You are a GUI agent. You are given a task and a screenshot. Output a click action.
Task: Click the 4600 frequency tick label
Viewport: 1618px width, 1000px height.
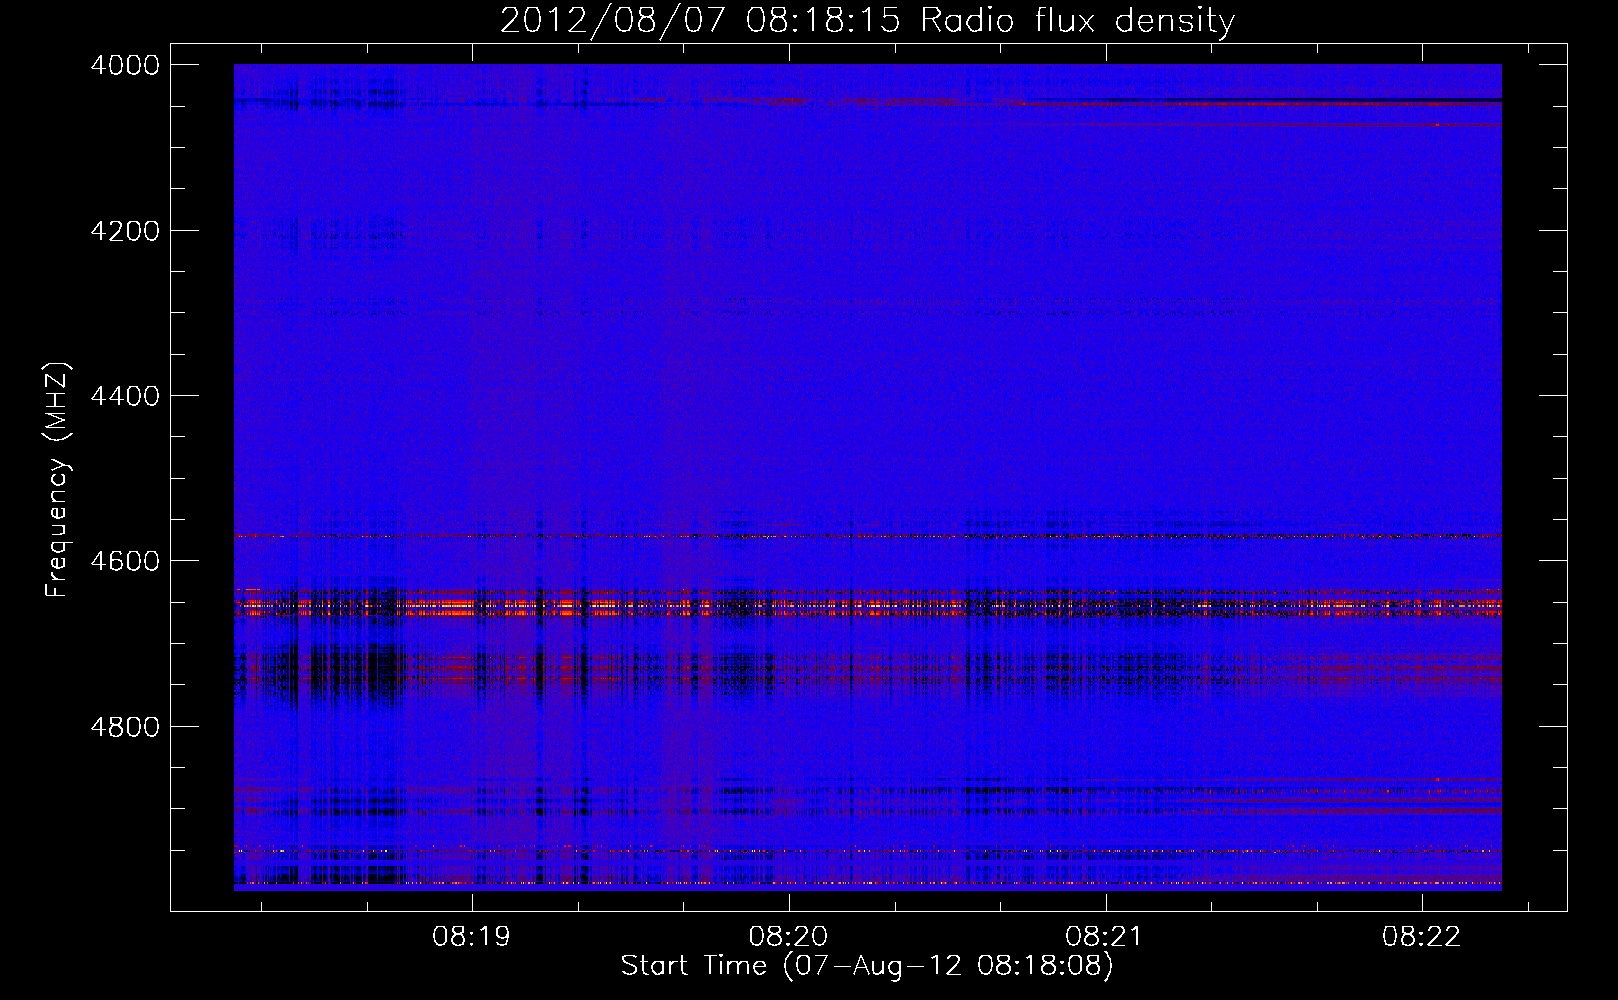125,561
